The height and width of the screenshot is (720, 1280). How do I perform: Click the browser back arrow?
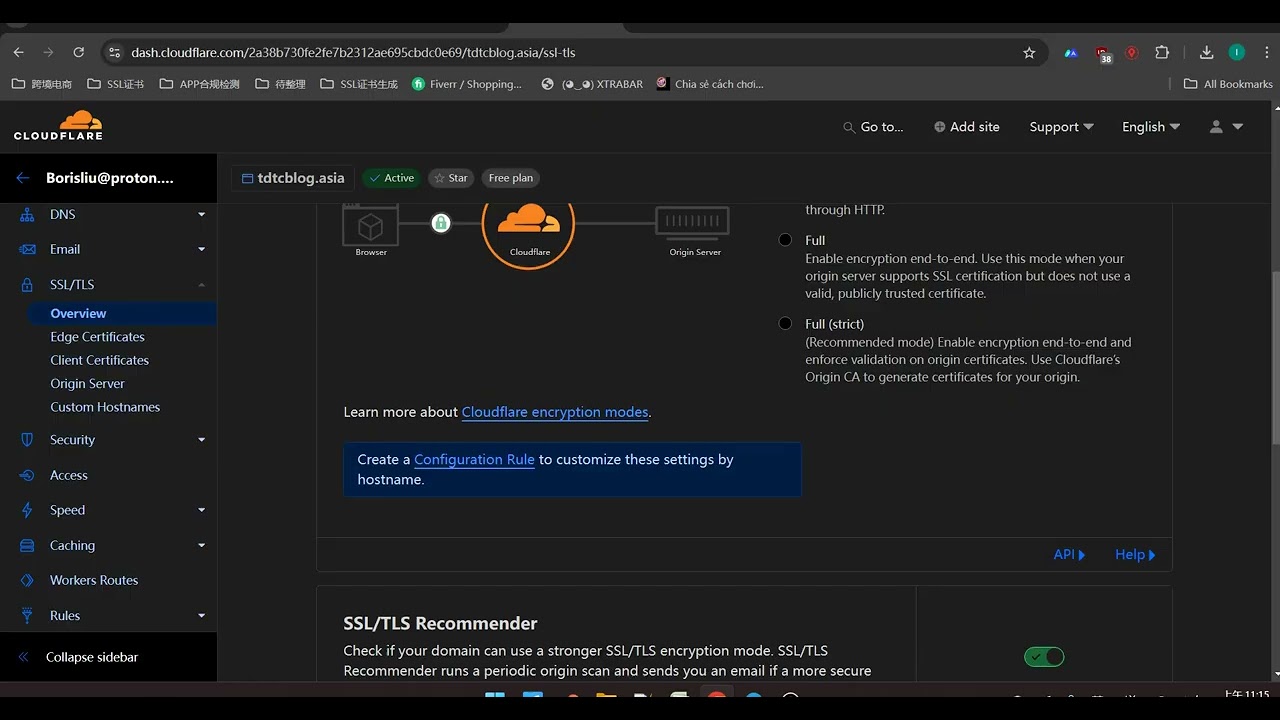tap(18, 52)
